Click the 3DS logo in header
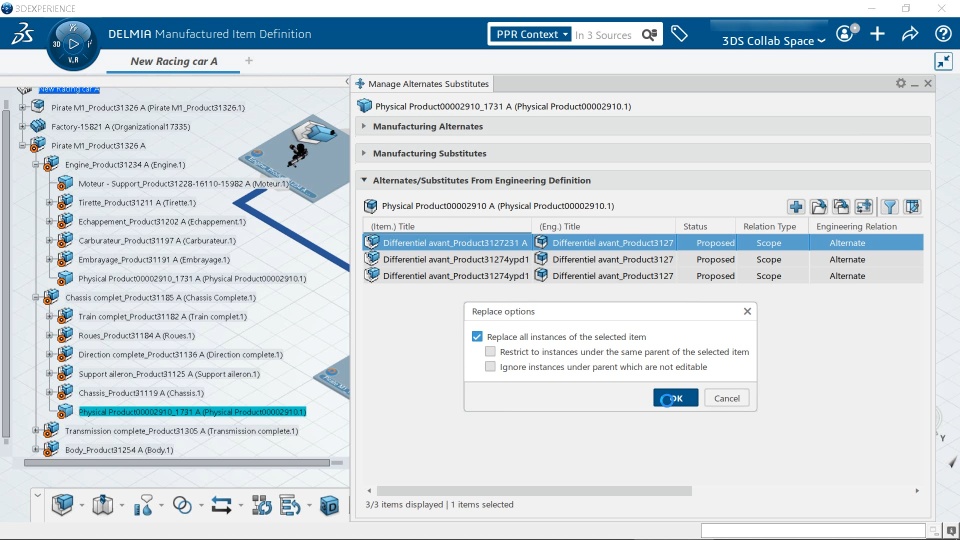Viewport: 960px width, 540px height. click(x=22, y=34)
